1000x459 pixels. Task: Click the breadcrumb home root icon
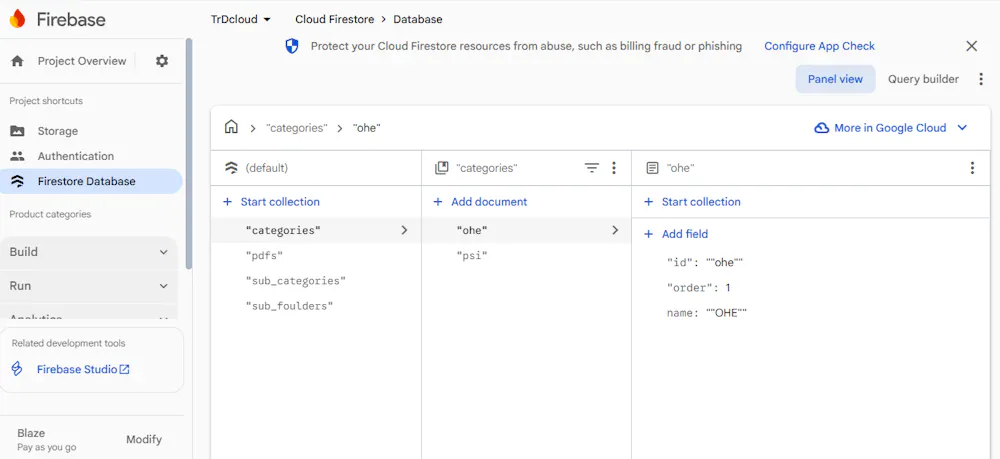pos(231,127)
